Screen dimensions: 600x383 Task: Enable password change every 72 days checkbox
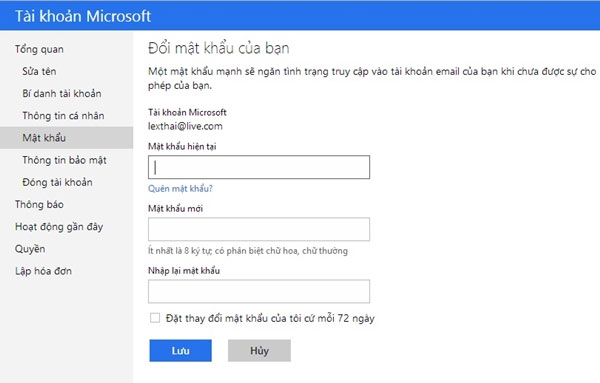coord(155,318)
